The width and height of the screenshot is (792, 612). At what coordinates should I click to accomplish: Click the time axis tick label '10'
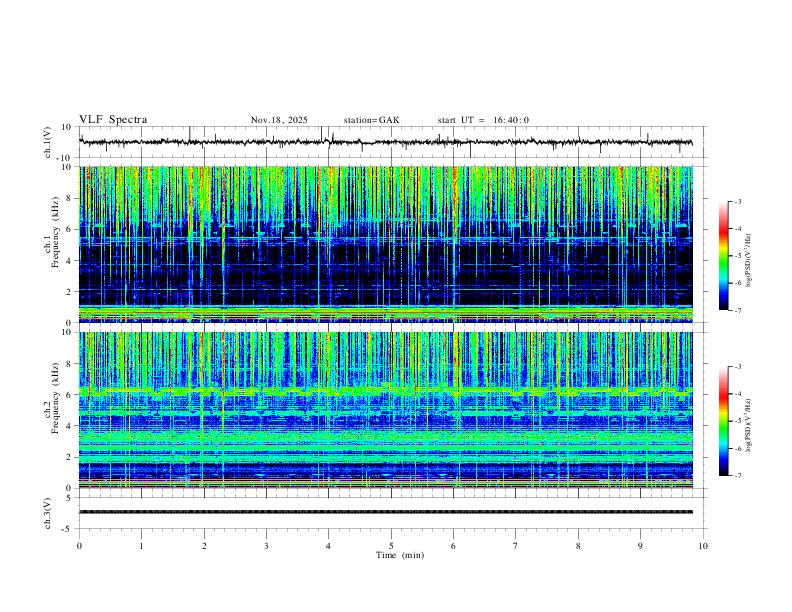(x=703, y=546)
